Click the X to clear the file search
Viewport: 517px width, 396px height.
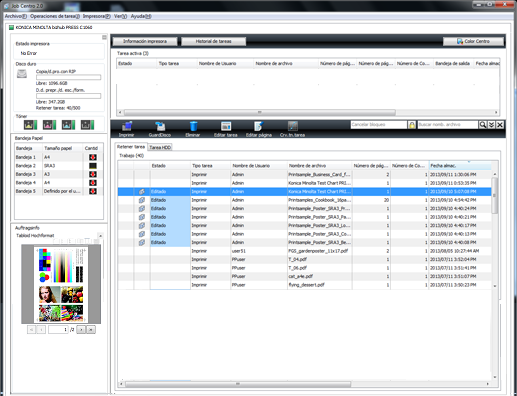tap(500, 125)
